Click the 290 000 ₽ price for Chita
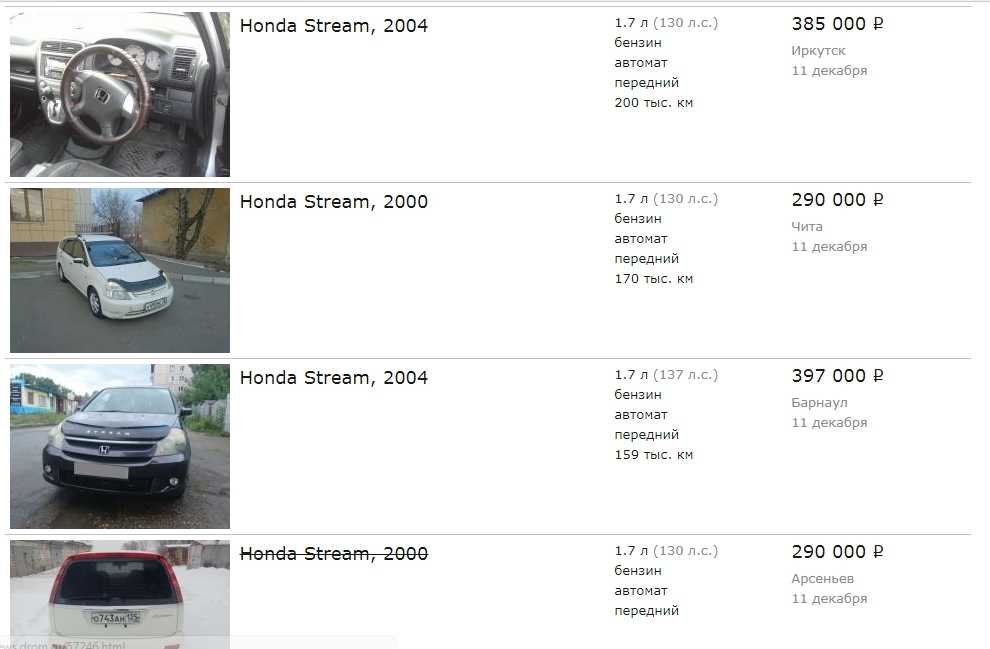This screenshot has width=990, height=649. tap(837, 200)
